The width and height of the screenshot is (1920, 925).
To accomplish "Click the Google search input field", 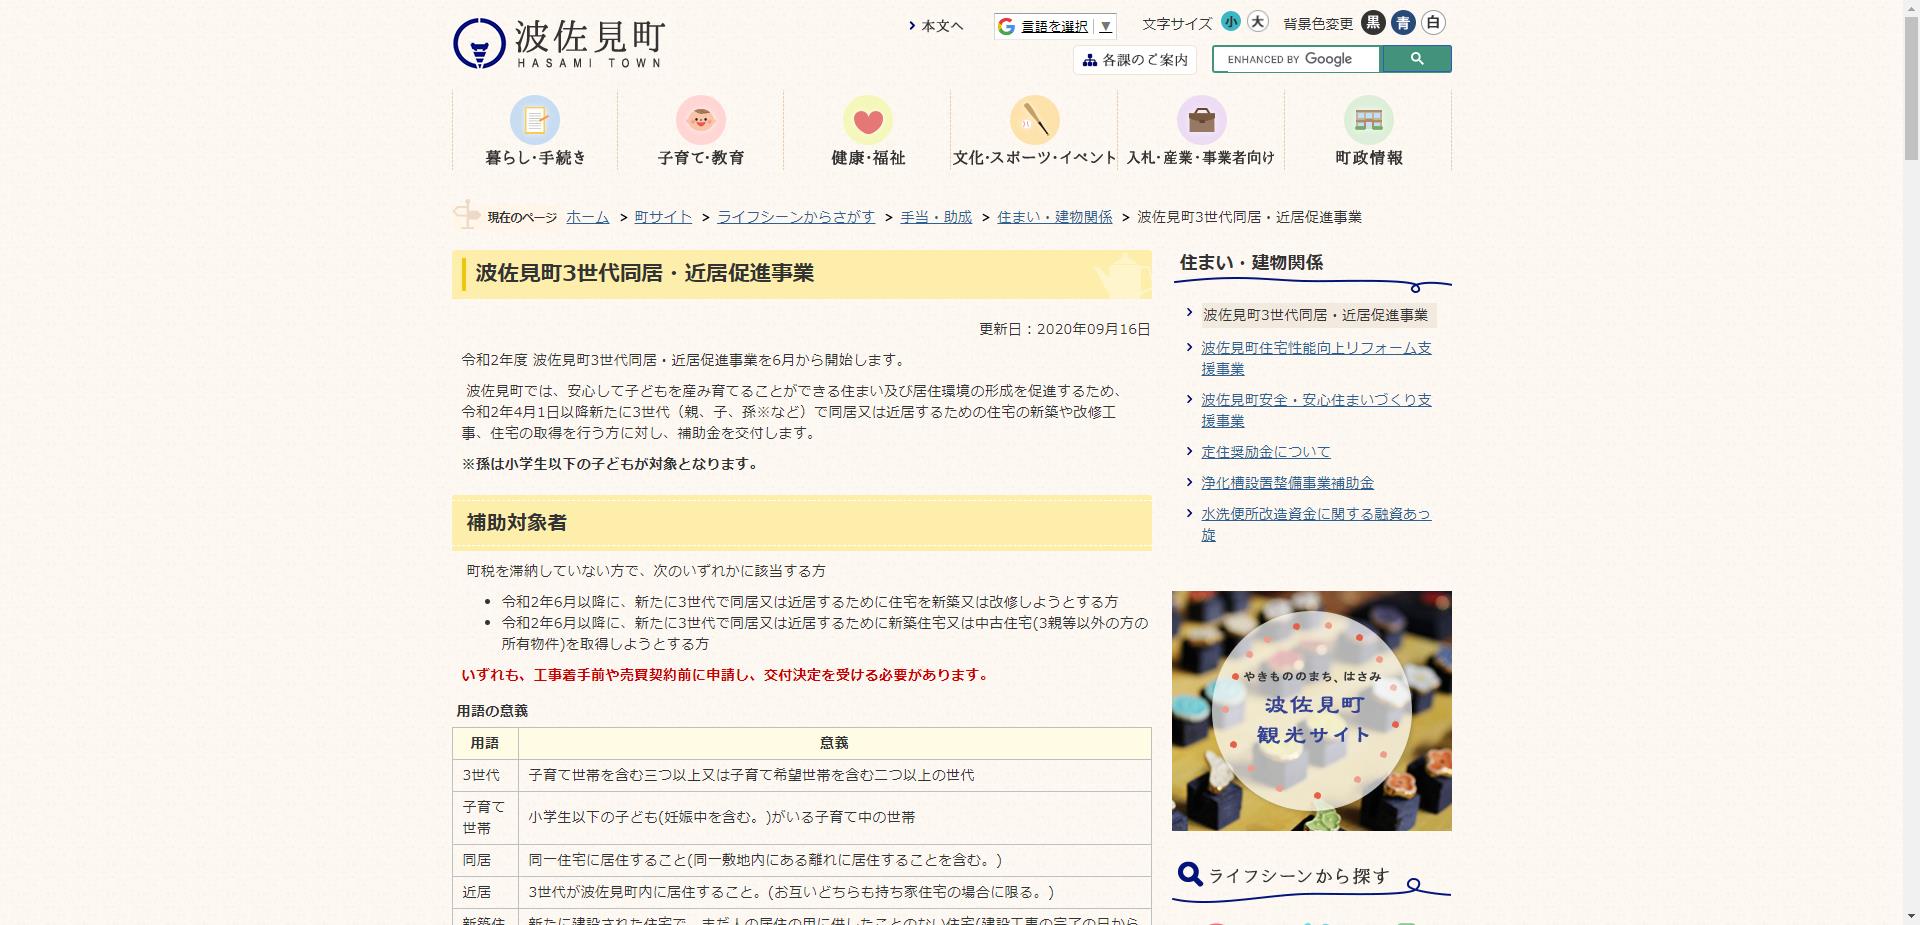I will click(x=1295, y=59).
